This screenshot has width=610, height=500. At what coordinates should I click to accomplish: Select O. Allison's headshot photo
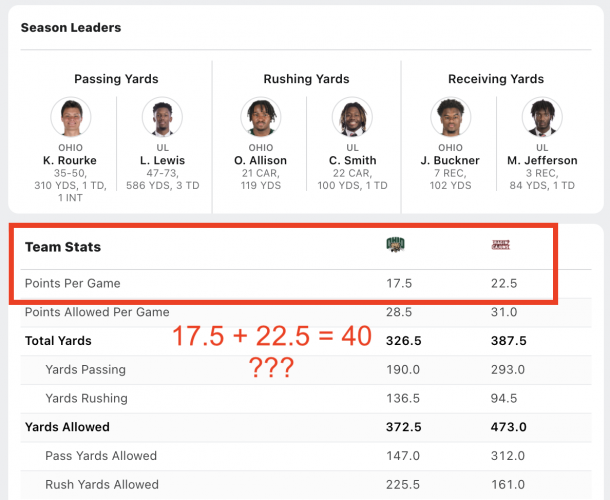tap(261, 117)
